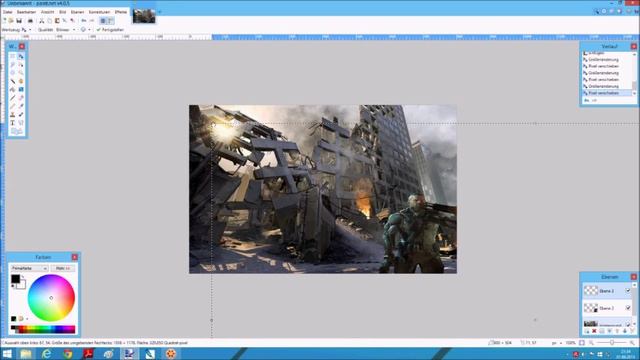This screenshot has height=360, width=640.
Task: Select the Color Picker tool
Action: coord(21,106)
